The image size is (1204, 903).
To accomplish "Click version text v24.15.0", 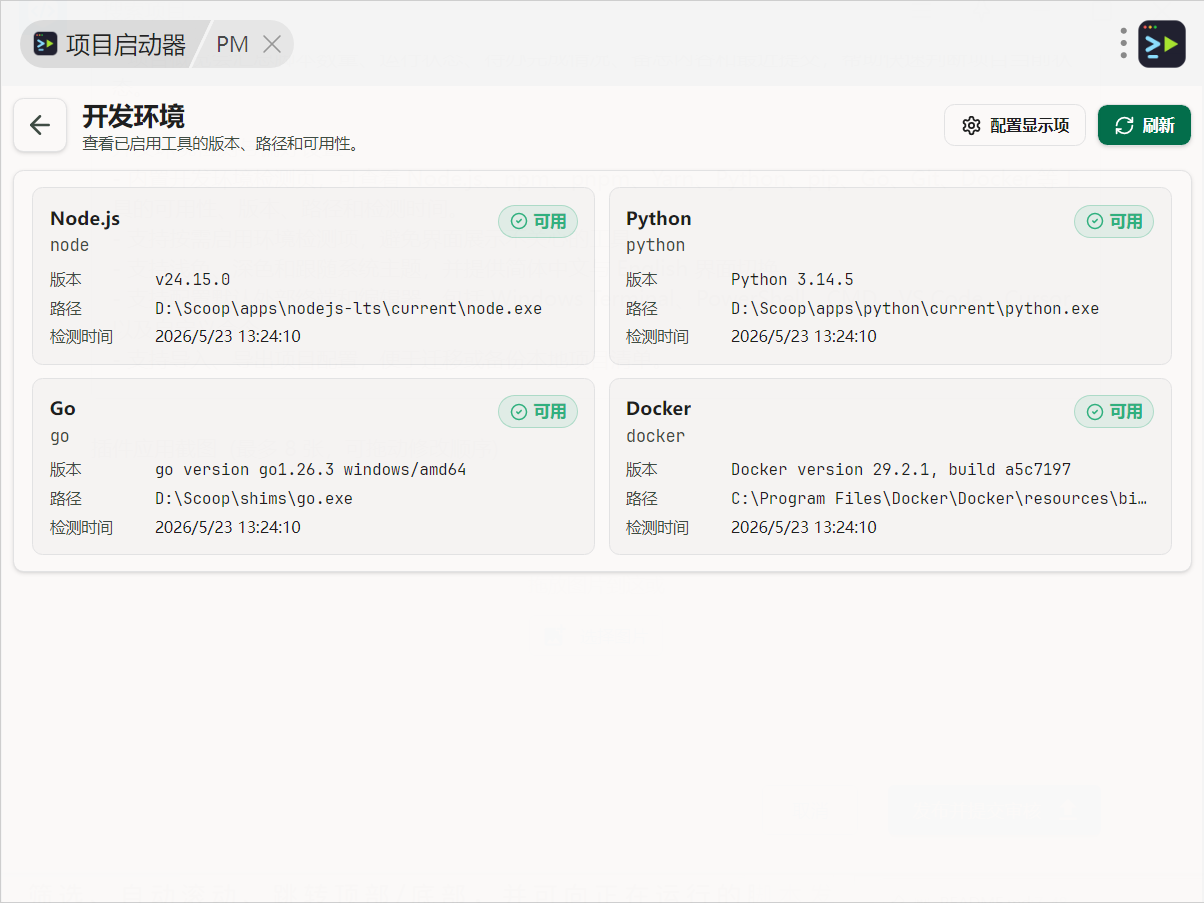I will (x=193, y=279).
